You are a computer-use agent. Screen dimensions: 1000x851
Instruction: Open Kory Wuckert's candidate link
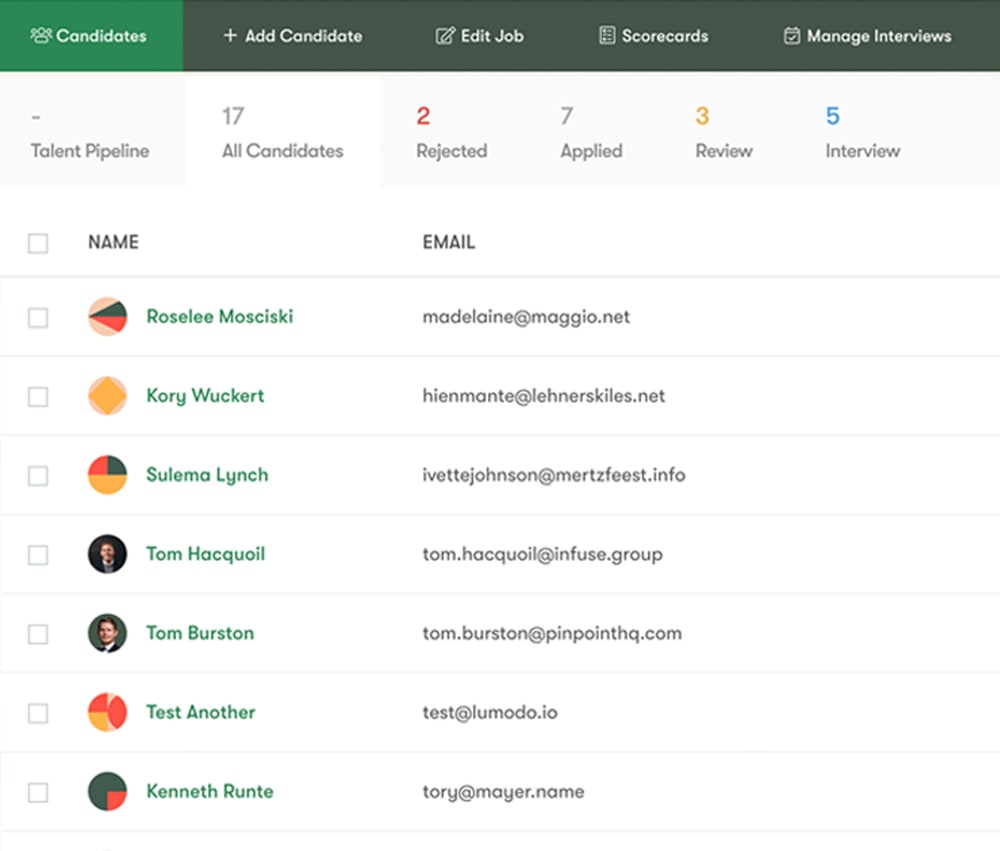pyautogui.click(x=205, y=396)
